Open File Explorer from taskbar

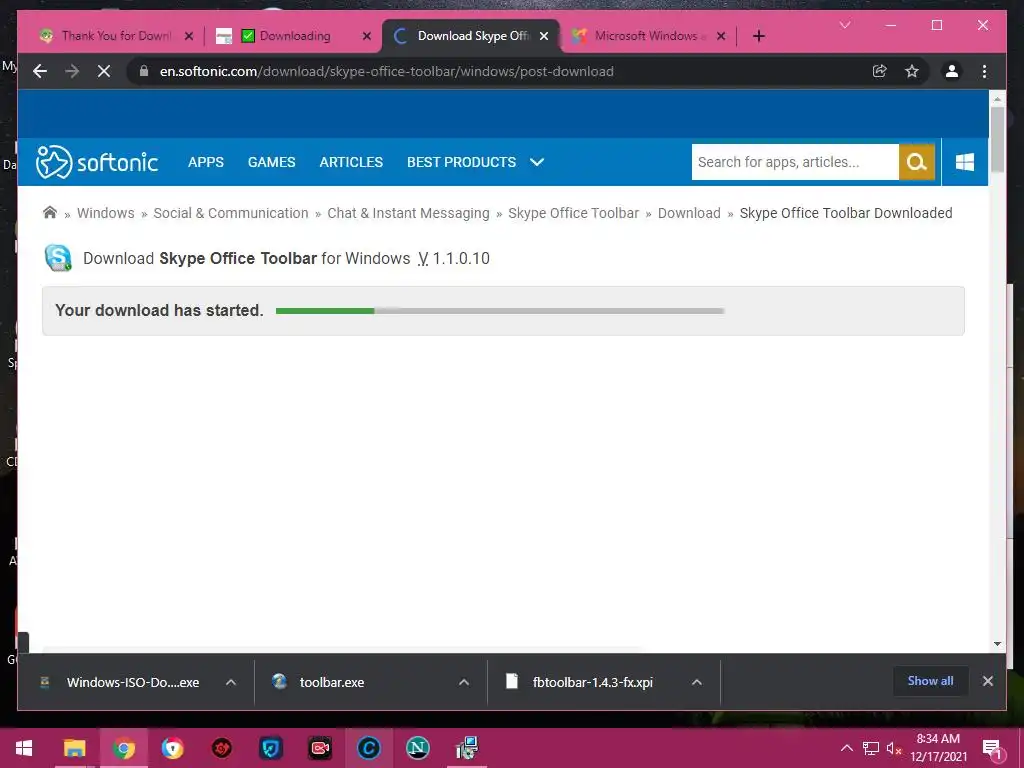(x=74, y=748)
